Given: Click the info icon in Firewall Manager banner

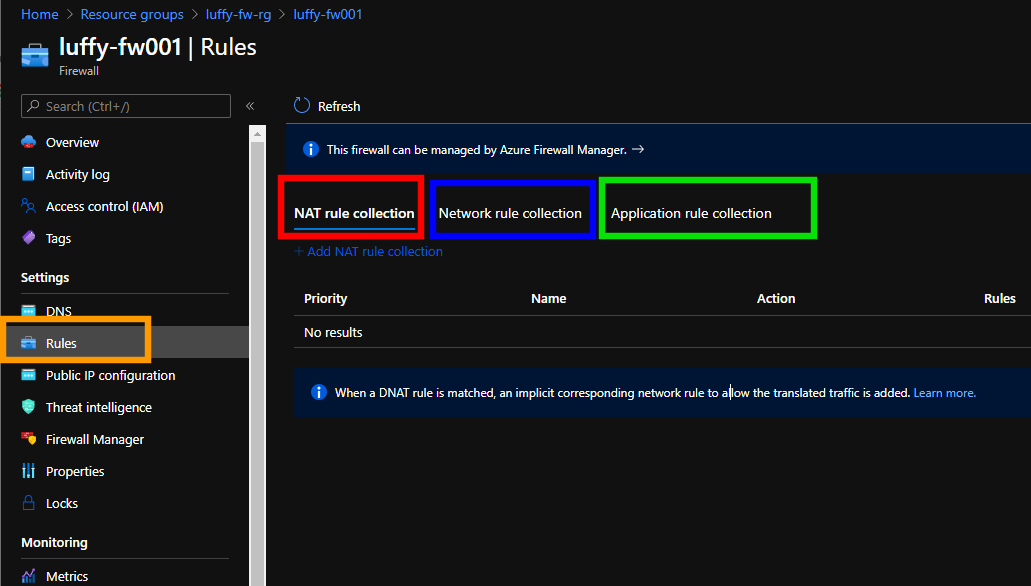Looking at the screenshot, I should [310, 149].
